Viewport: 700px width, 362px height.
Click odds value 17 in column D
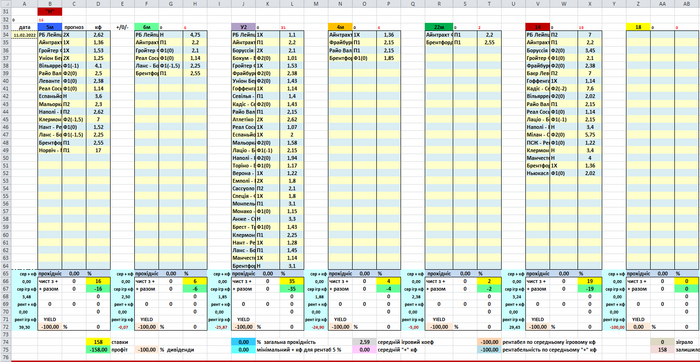(x=98, y=150)
